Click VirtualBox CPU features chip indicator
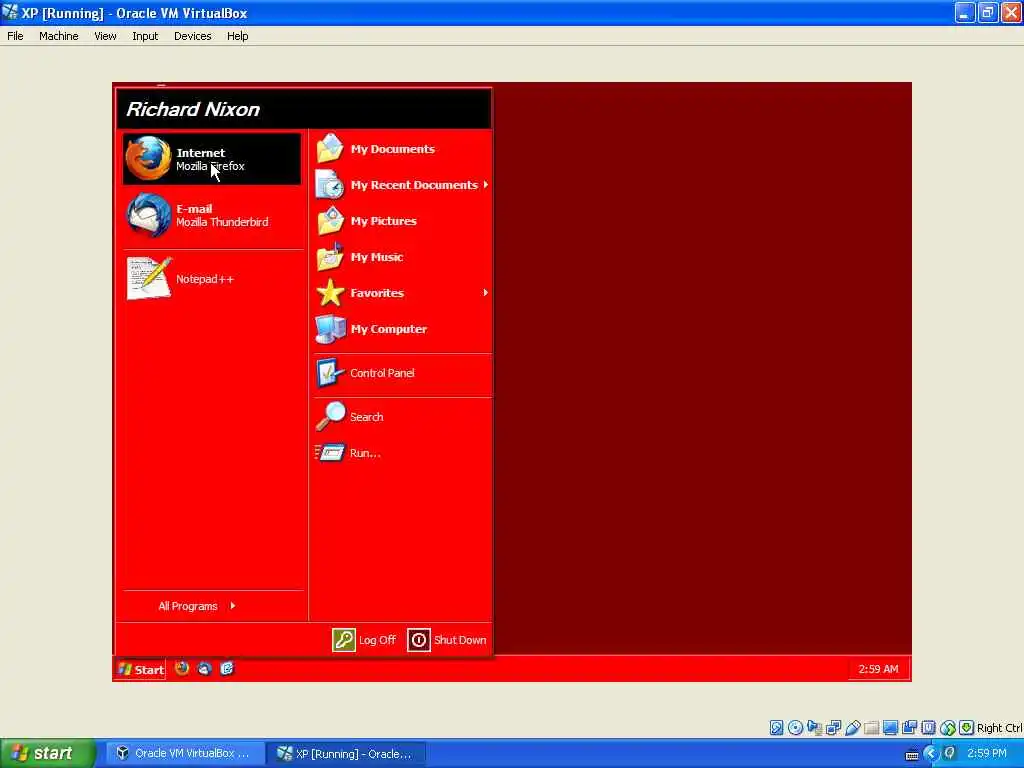1024x768 pixels. tap(928, 728)
